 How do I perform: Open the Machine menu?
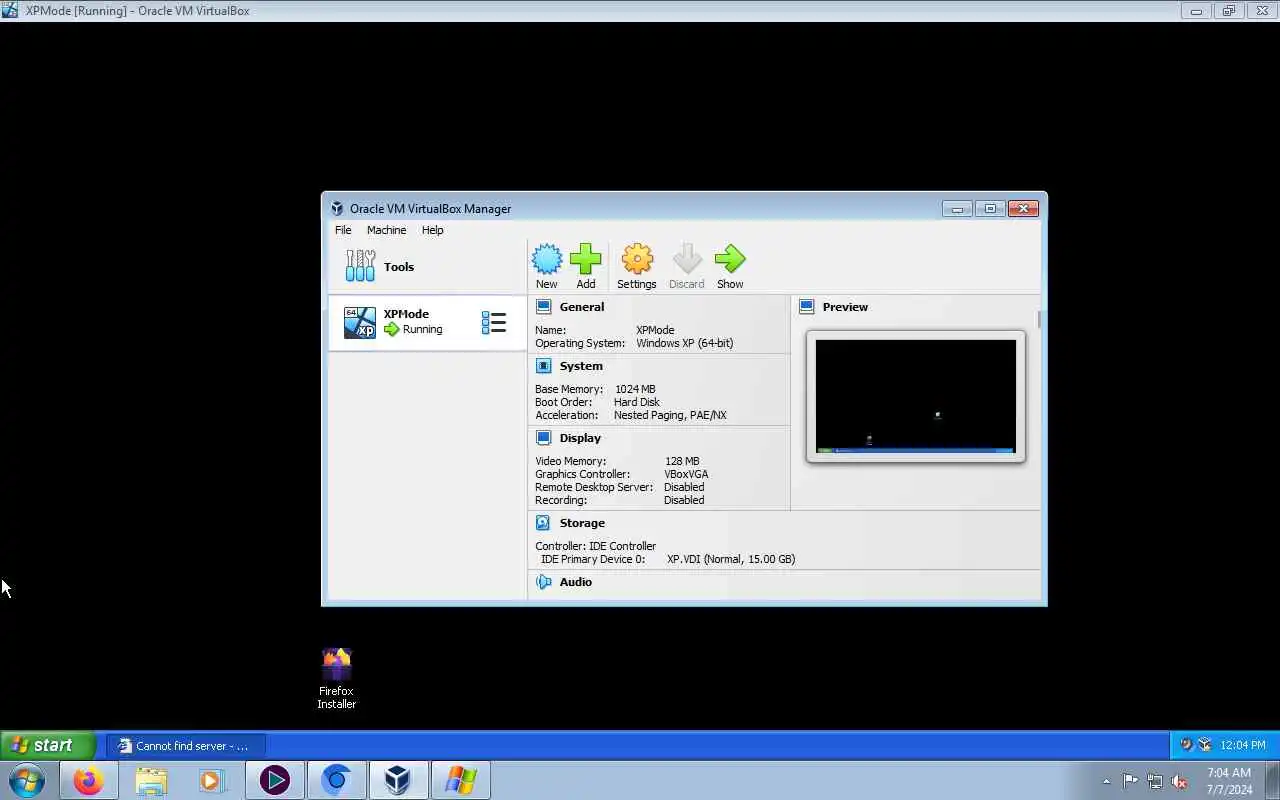point(386,230)
